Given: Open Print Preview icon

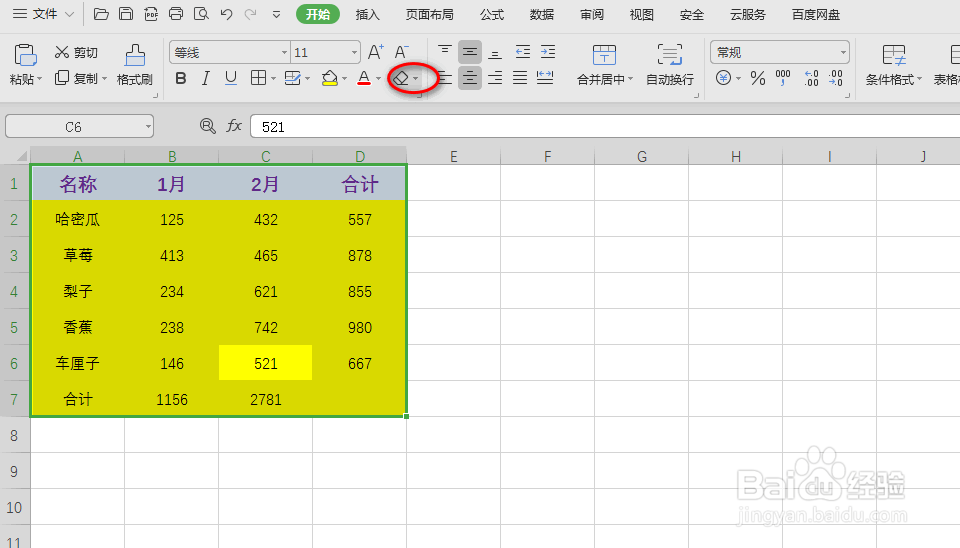Looking at the screenshot, I should coord(201,14).
